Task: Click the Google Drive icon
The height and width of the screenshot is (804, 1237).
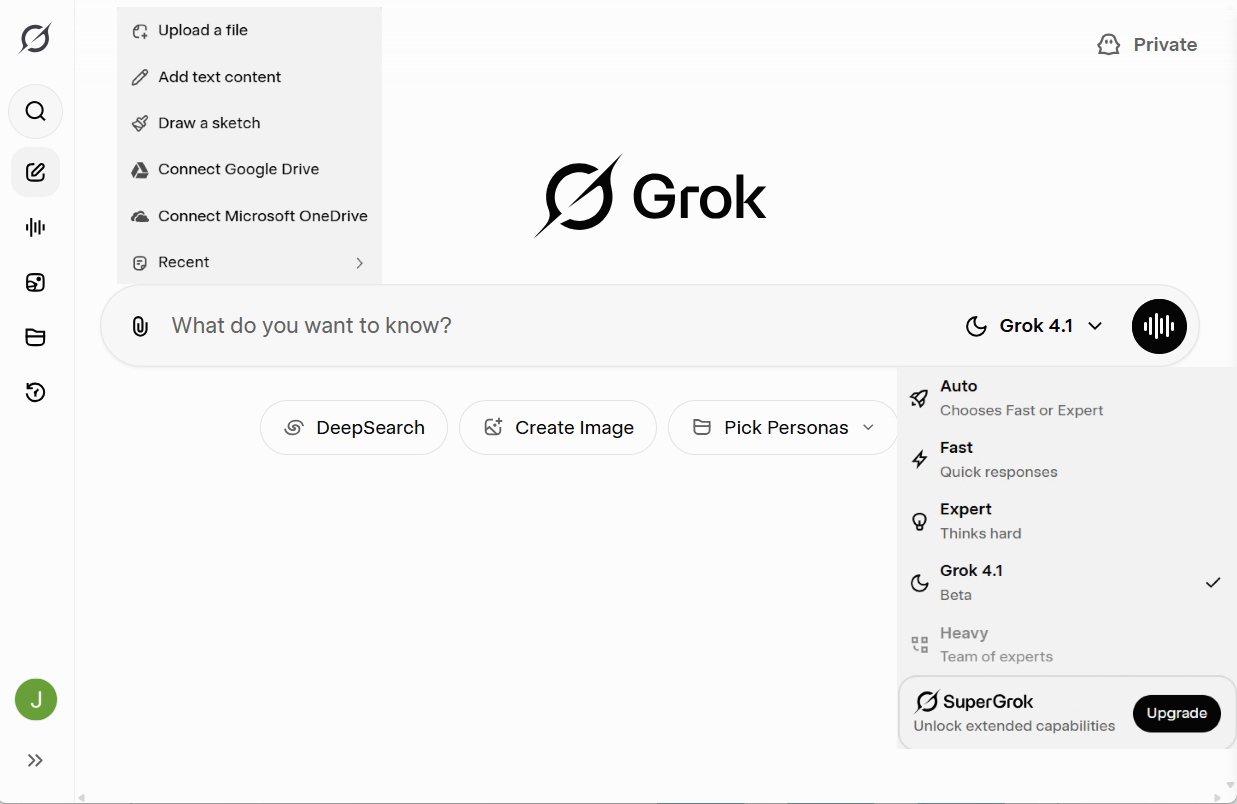Action: click(140, 170)
